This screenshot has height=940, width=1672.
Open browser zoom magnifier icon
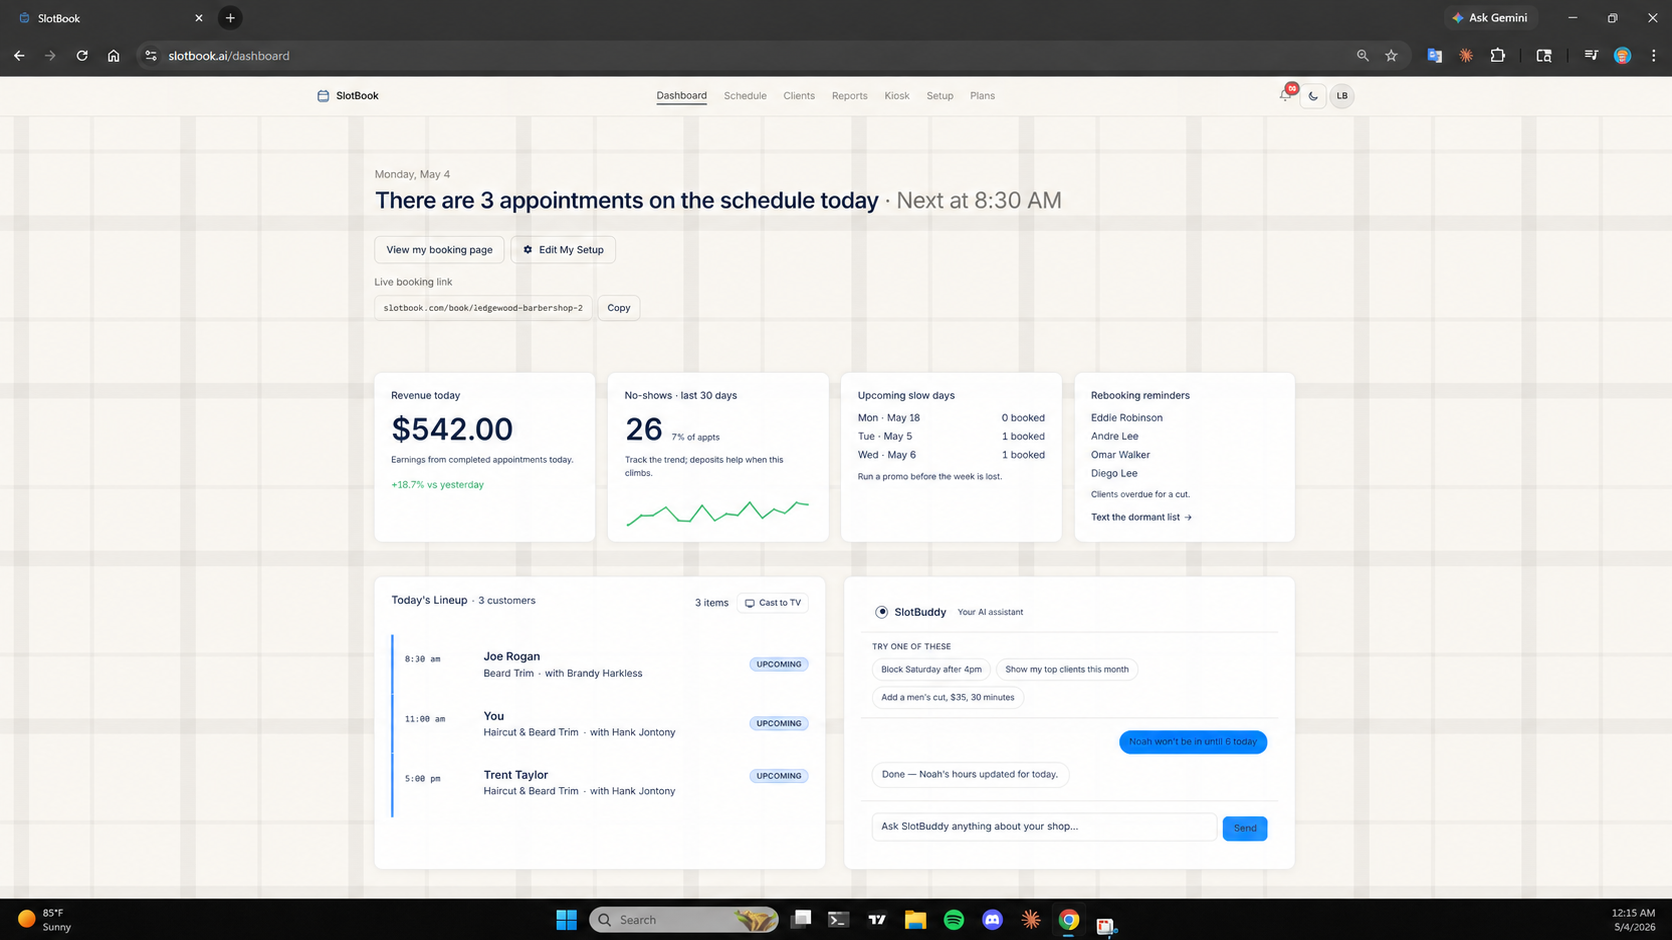[1362, 56]
